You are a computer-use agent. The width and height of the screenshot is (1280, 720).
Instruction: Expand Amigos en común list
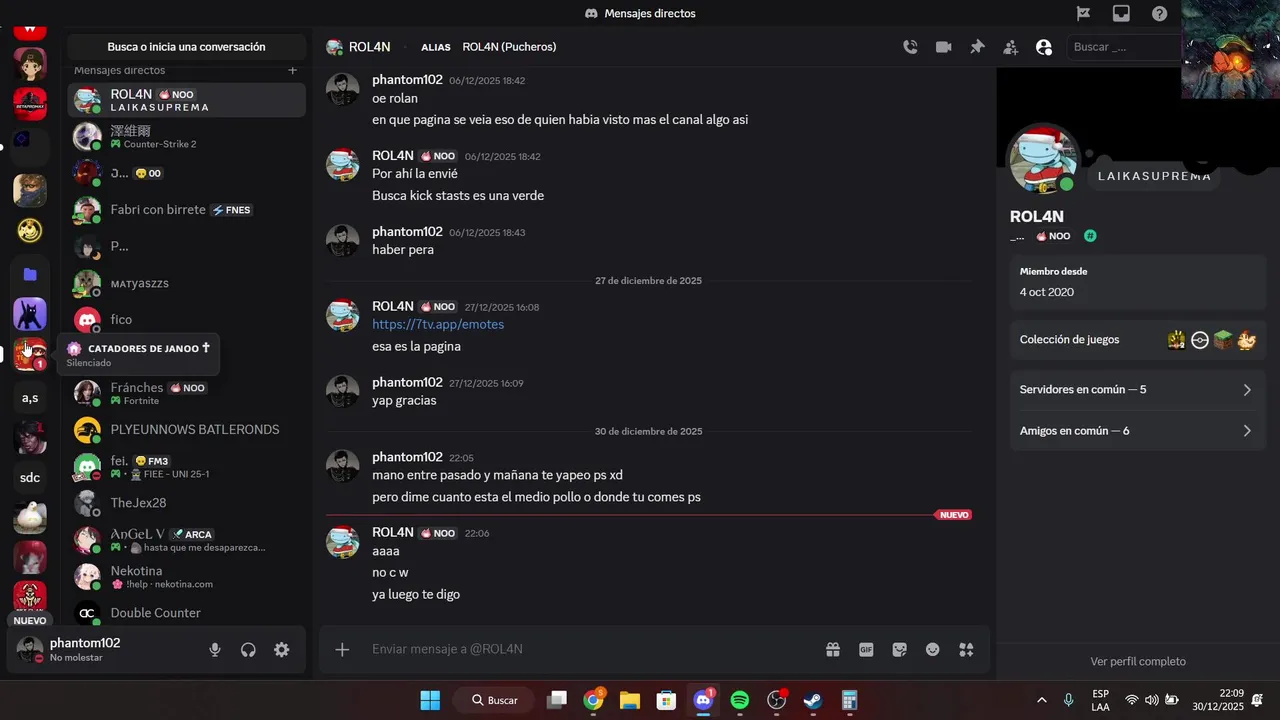coord(1137,430)
